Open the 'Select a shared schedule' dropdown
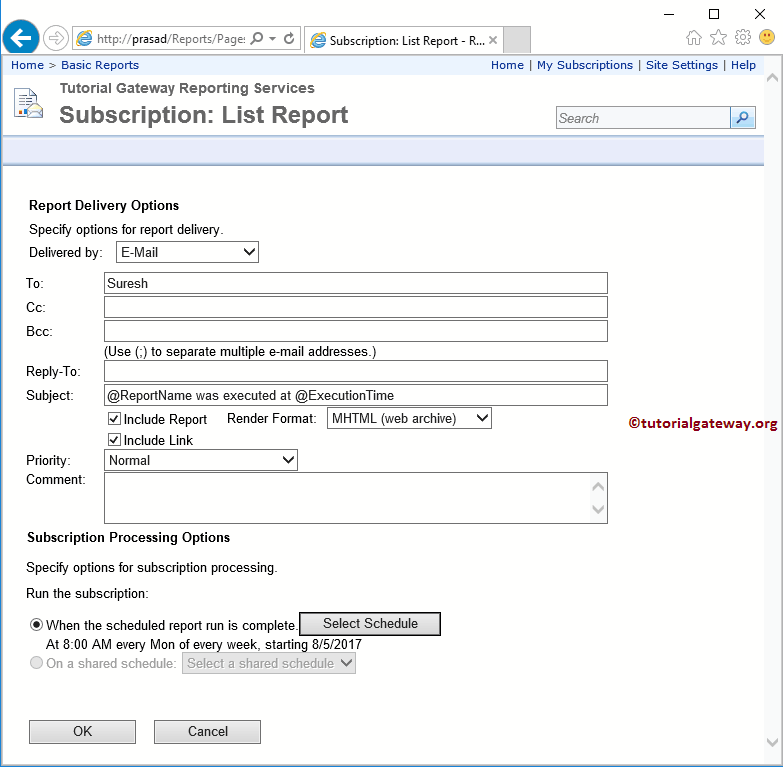Viewport: 783px width, 767px height. 269,663
